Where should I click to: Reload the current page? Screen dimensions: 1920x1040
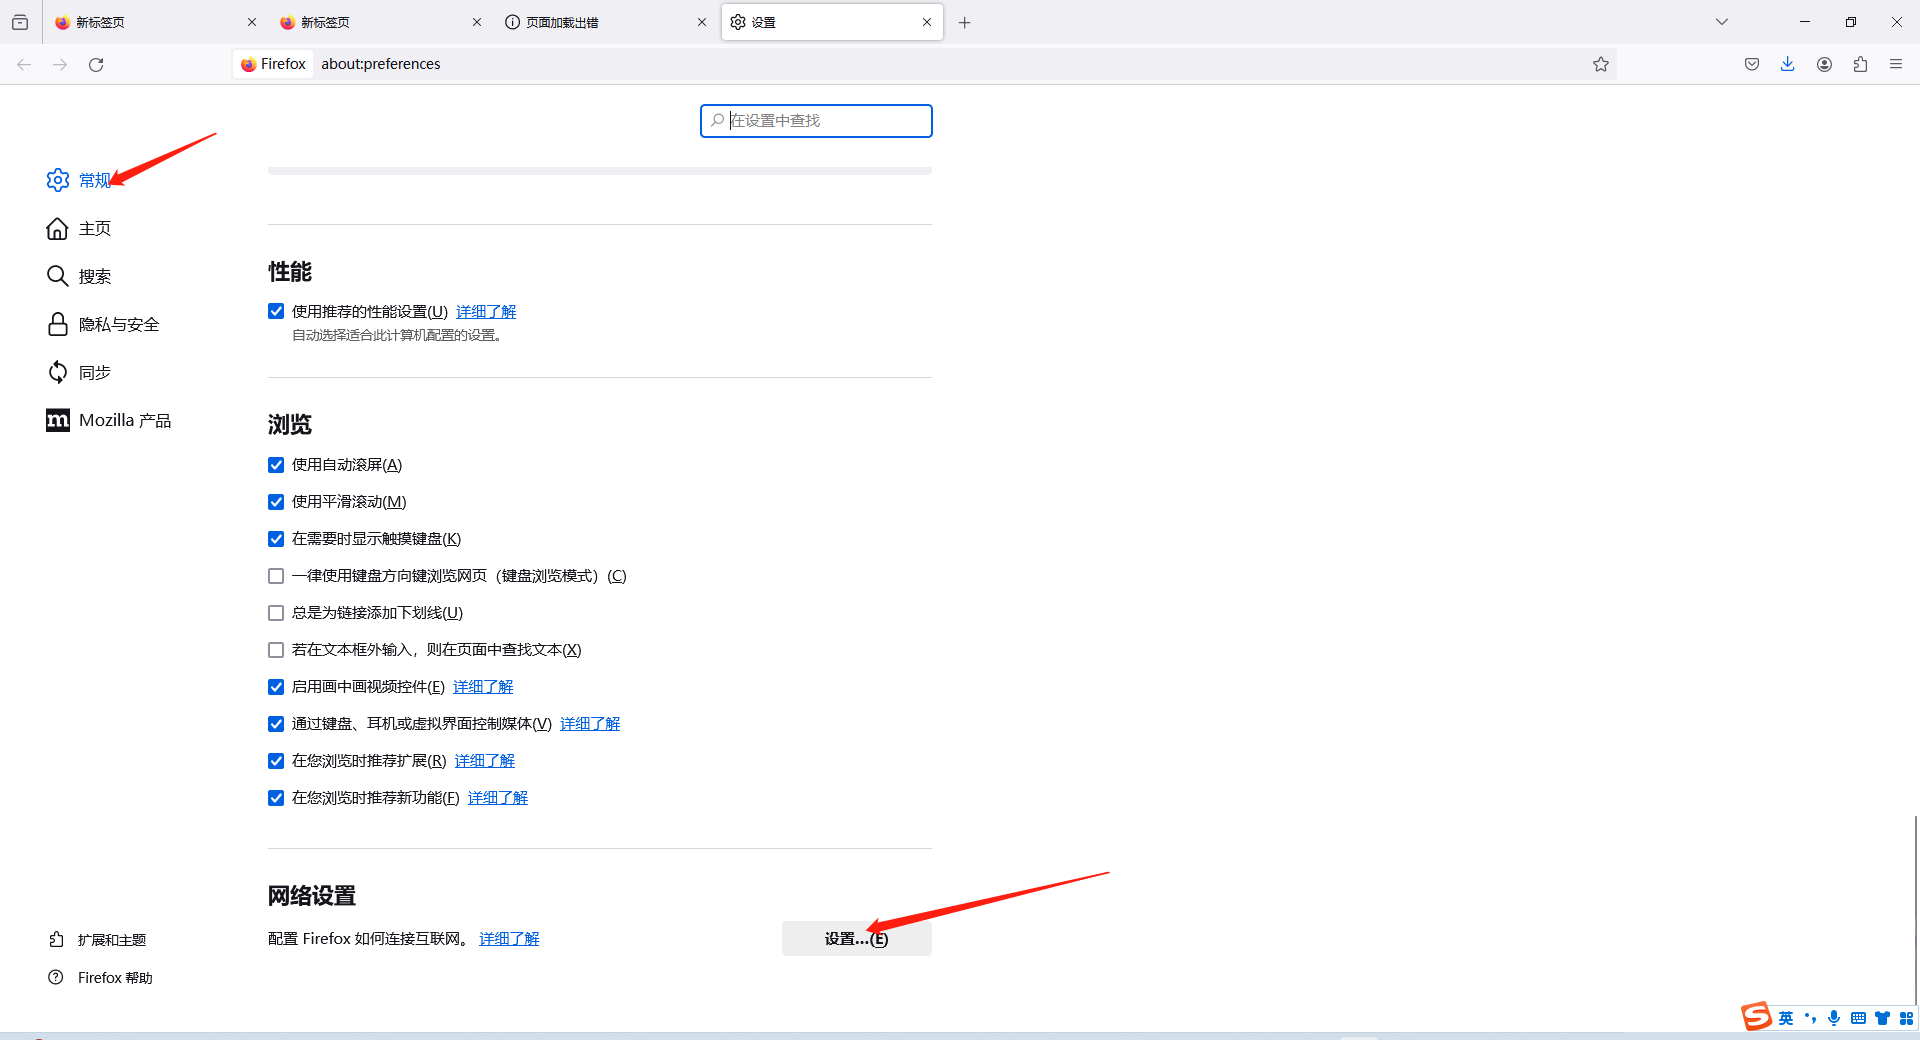point(96,64)
